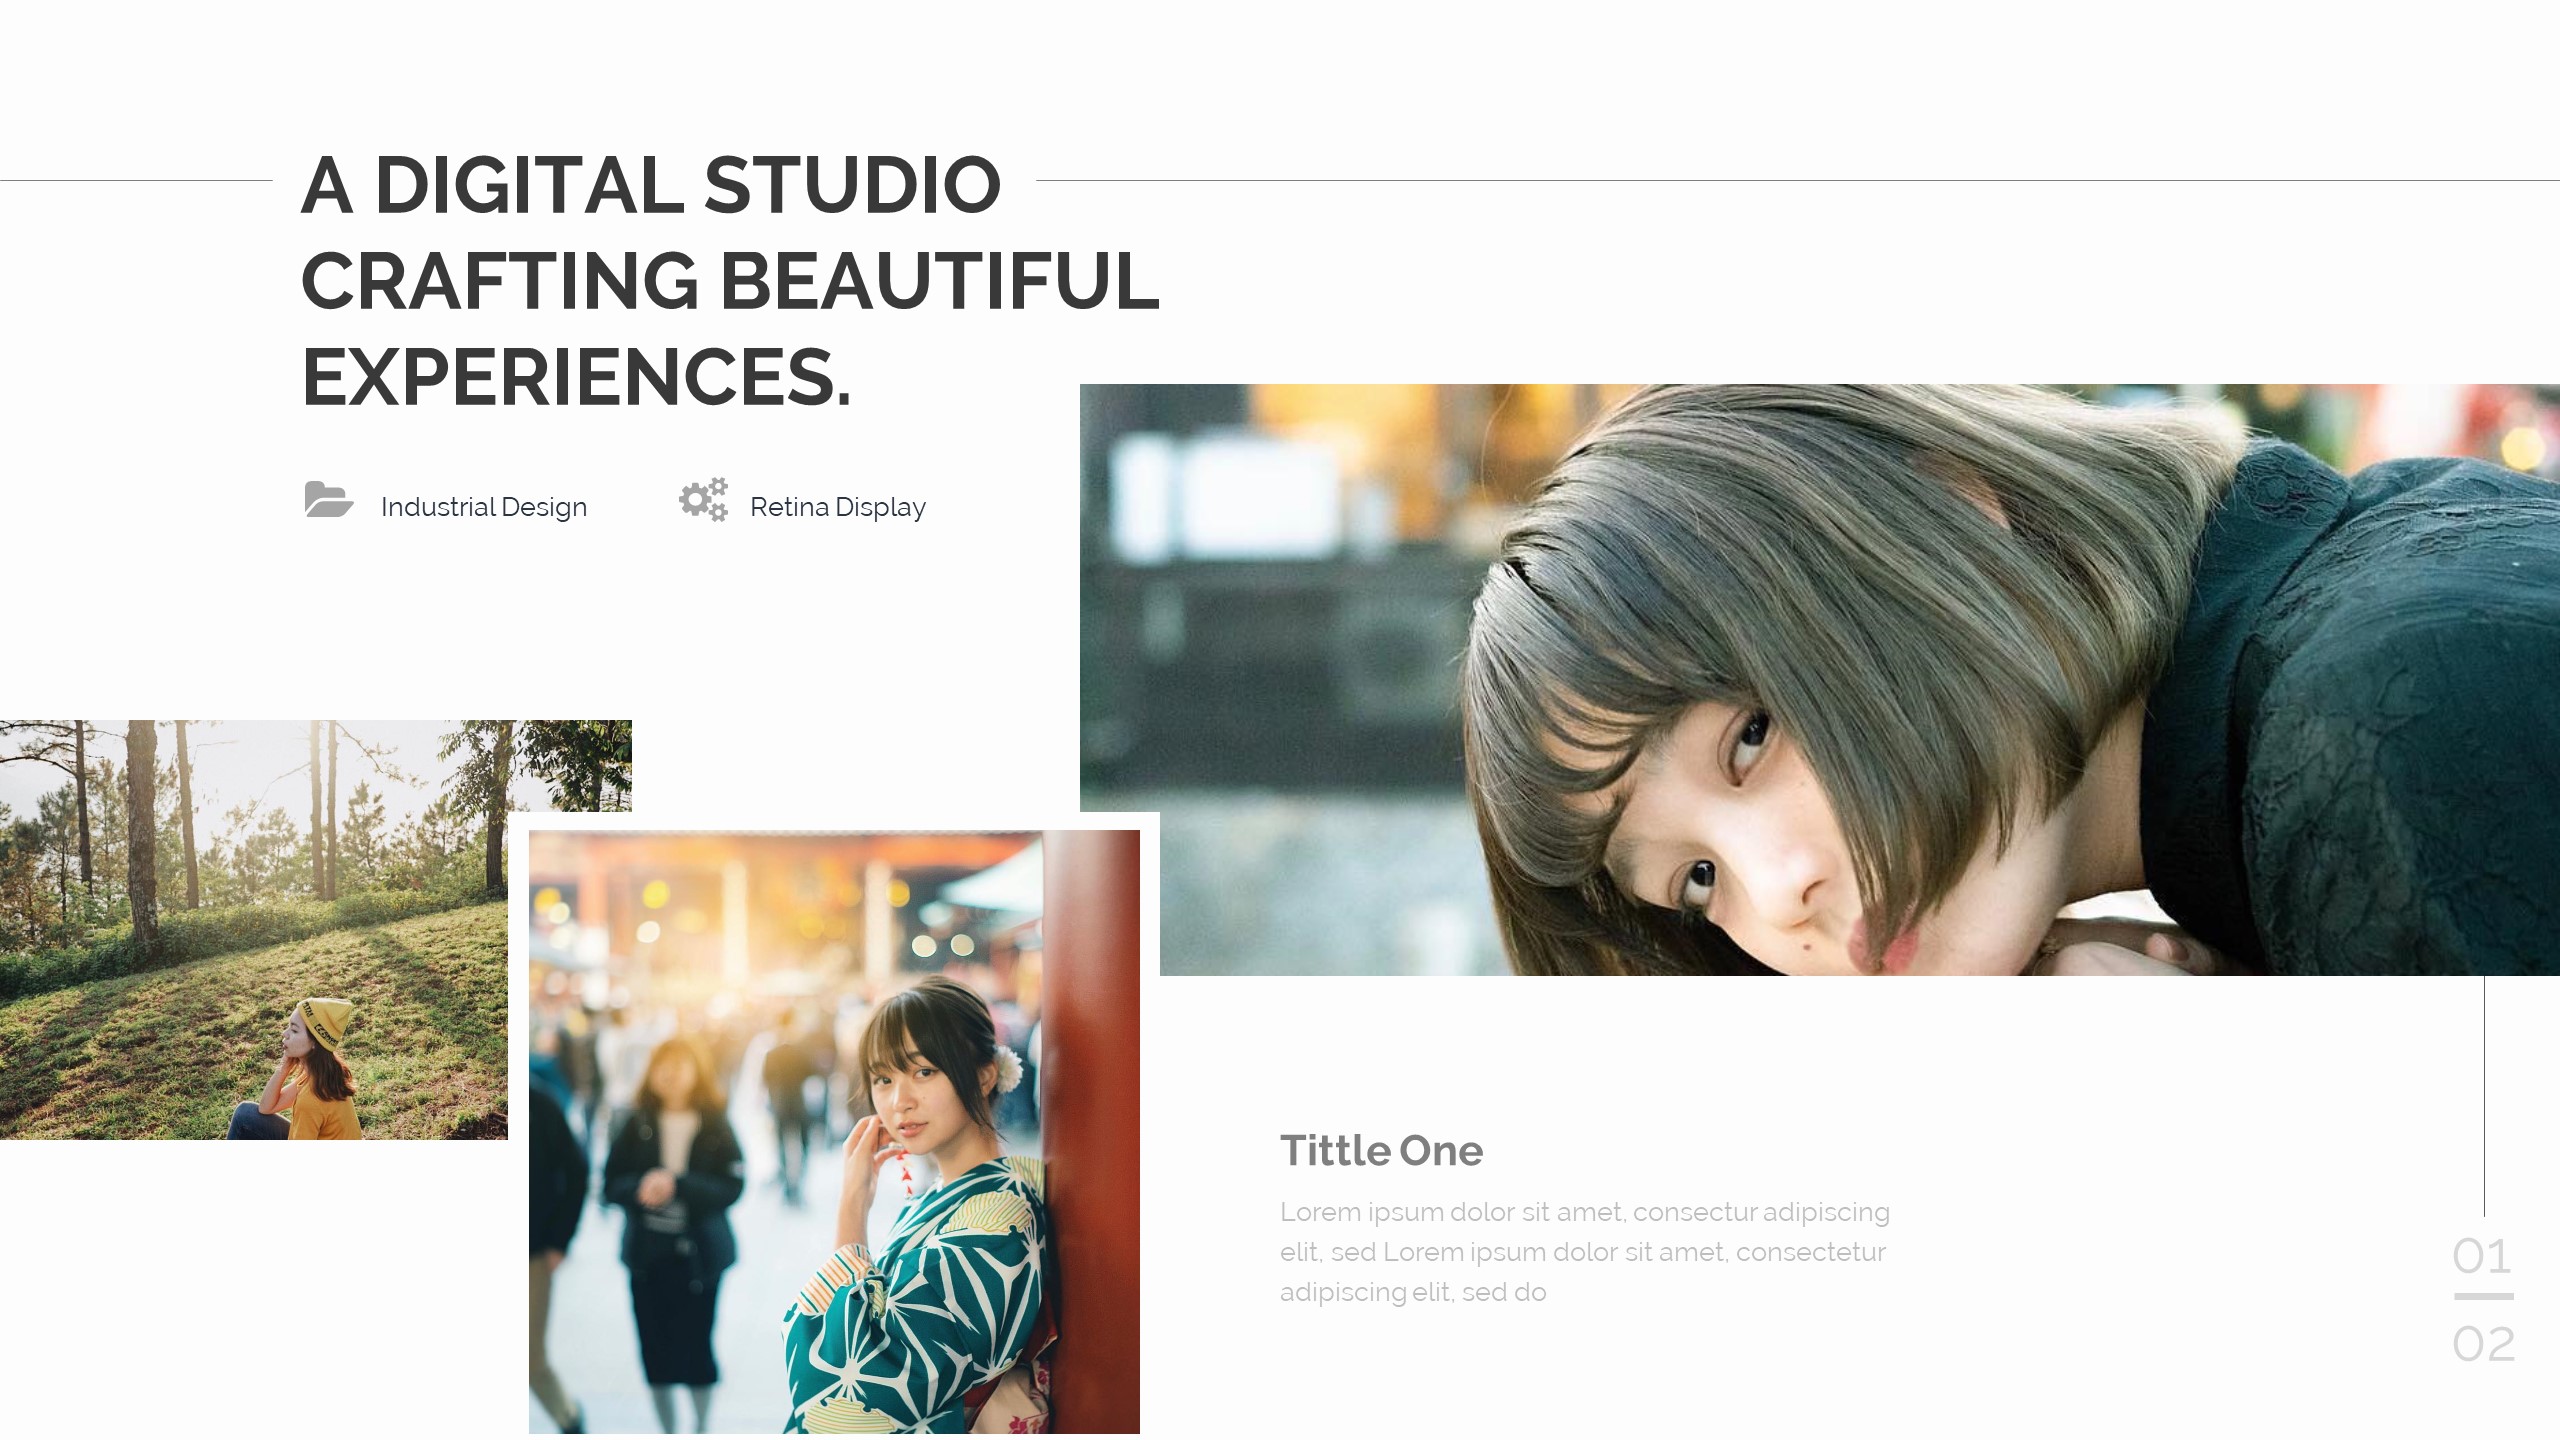Click the divider bar between 01 and 02
Viewport: 2560px width, 1440px height.
point(2483,1296)
